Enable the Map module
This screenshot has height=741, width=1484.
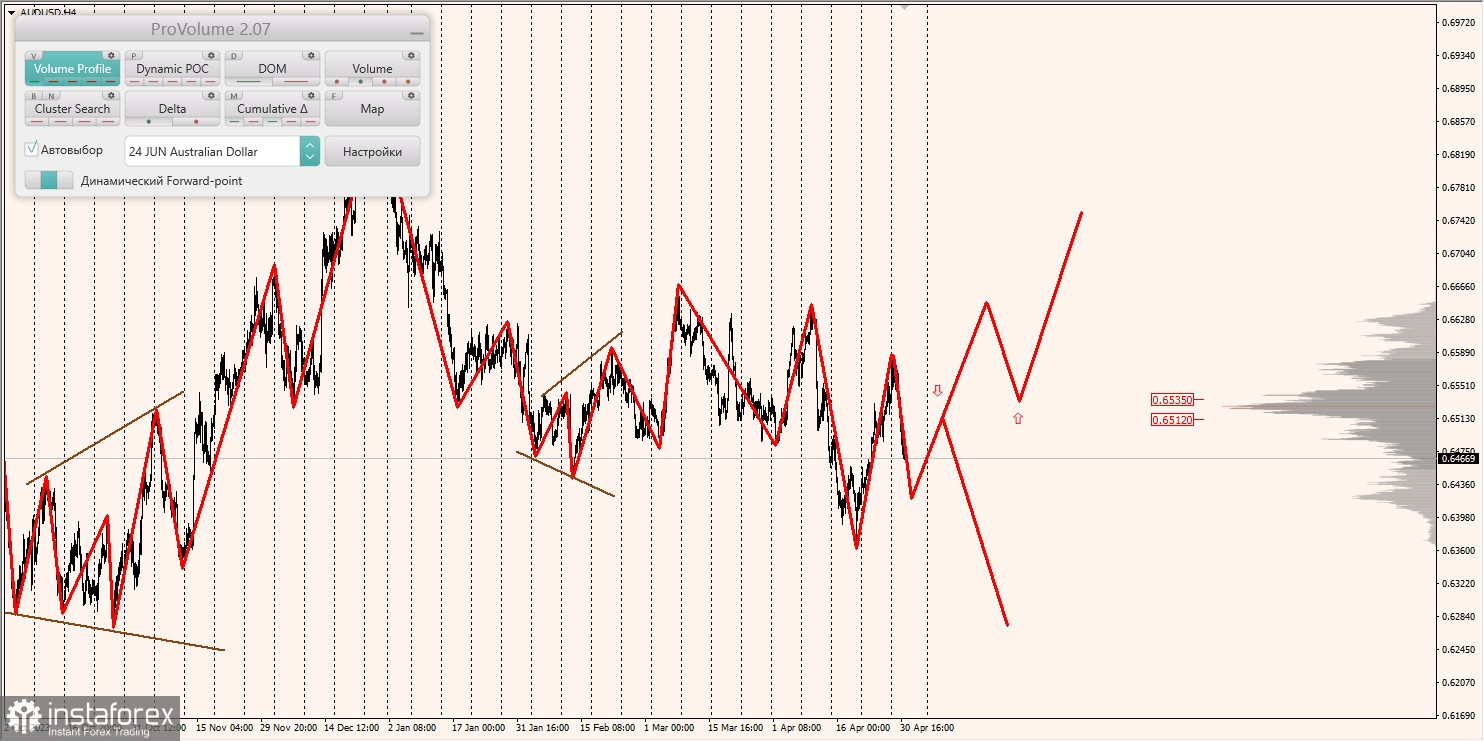(x=372, y=108)
